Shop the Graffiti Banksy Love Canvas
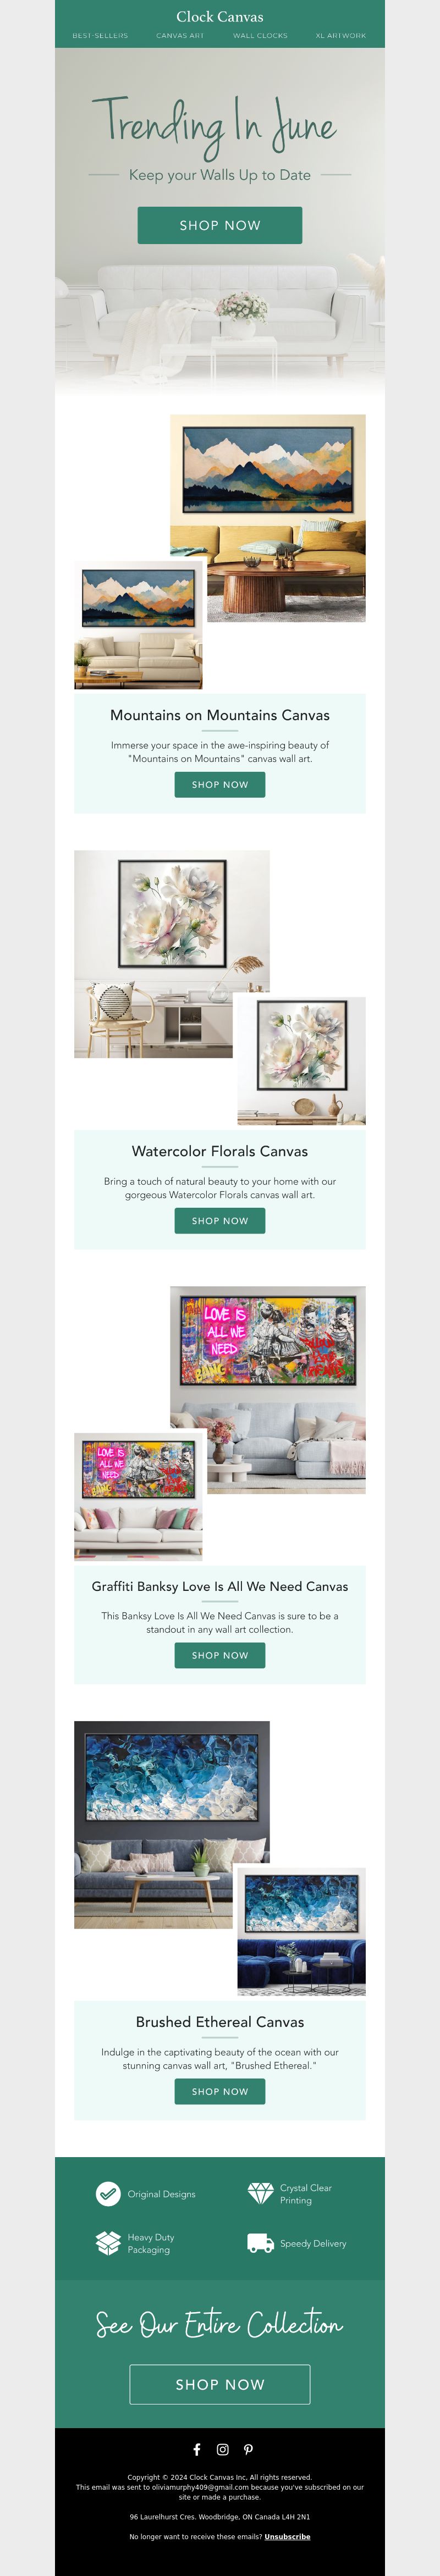440x2576 pixels. pyautogui.click(x=220, y=1655)
